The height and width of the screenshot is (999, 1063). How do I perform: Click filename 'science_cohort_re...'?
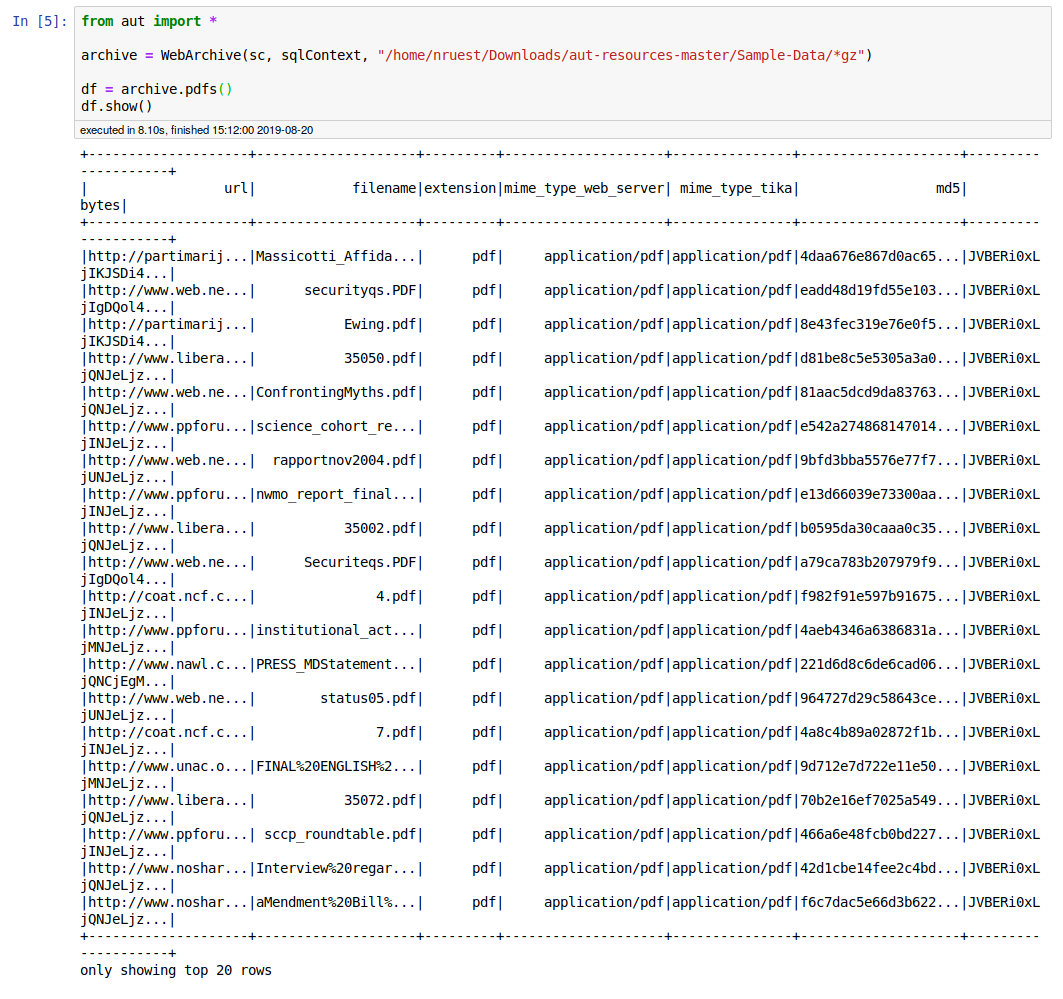click(x=336, y=426)
